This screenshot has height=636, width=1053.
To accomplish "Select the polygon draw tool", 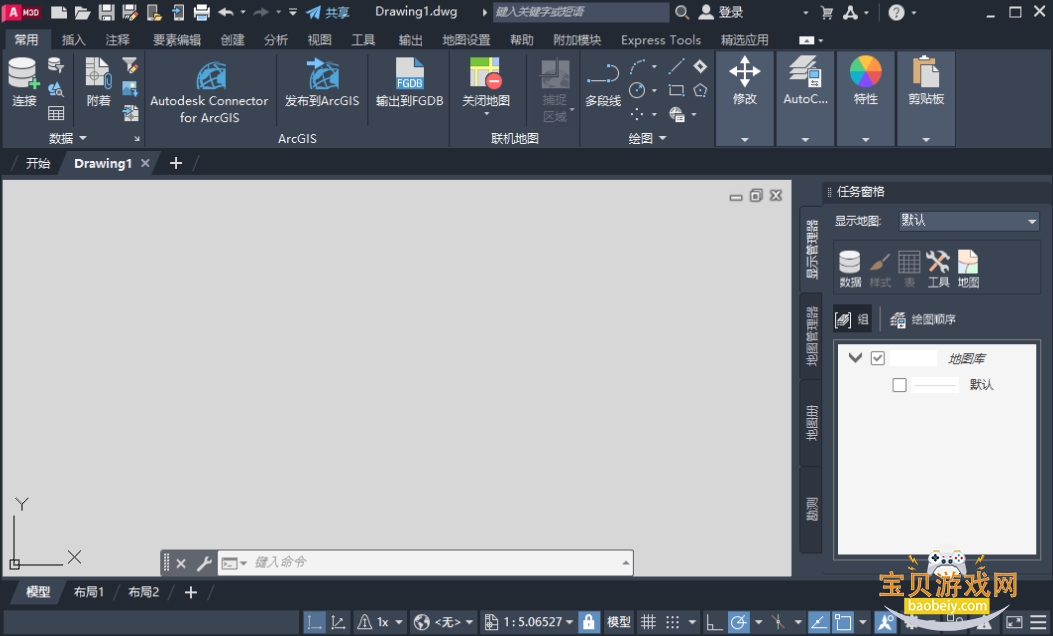I will point(700,90).
